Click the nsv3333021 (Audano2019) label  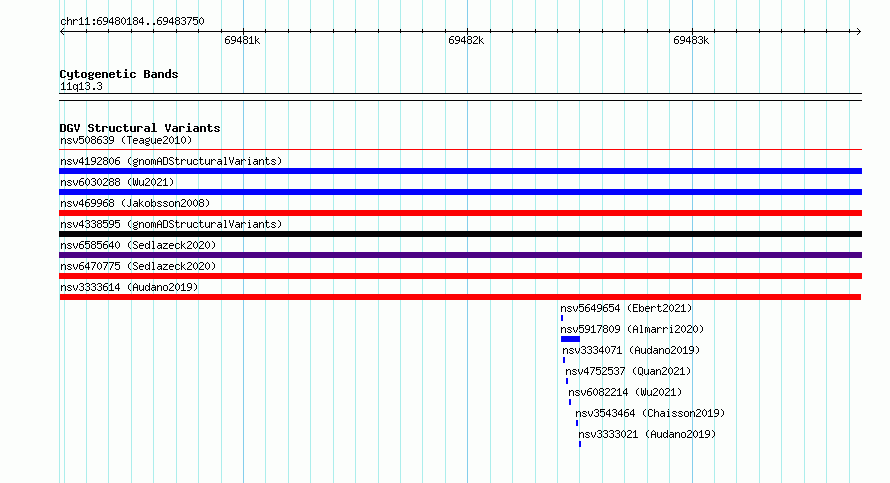(x=647, y=434)
